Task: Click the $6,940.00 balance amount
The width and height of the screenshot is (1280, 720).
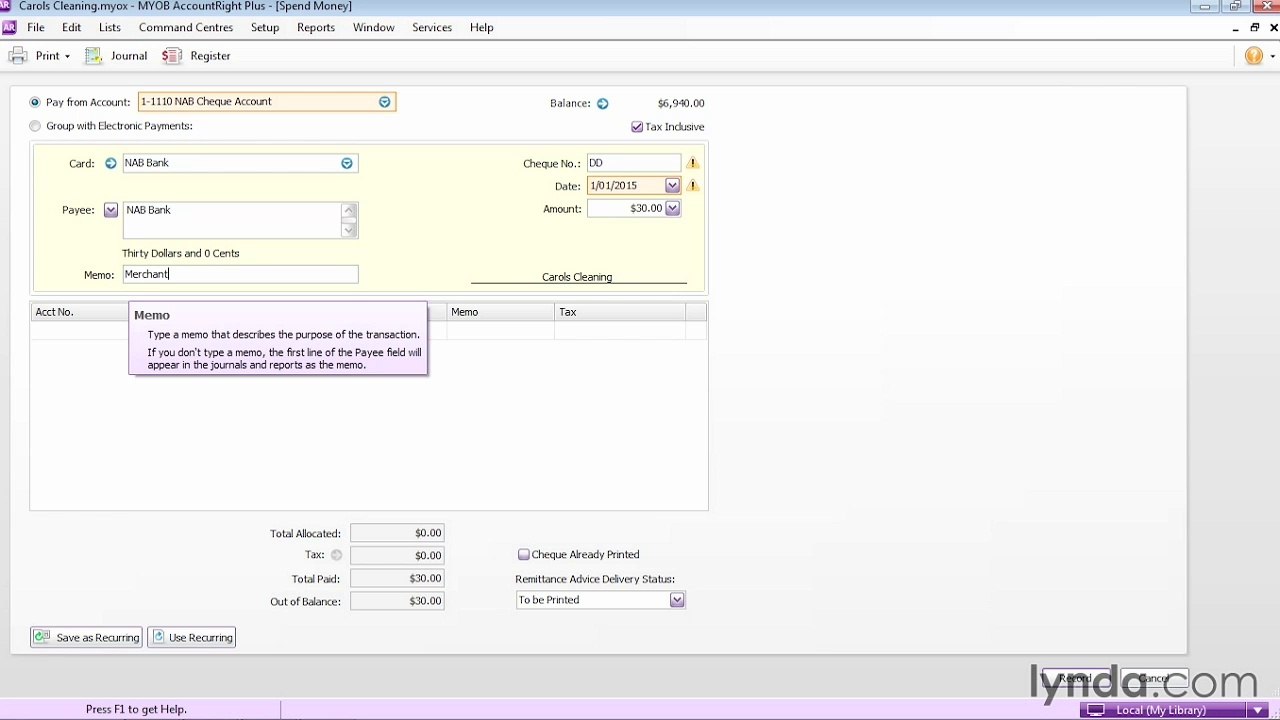Action: click(681, 103)
